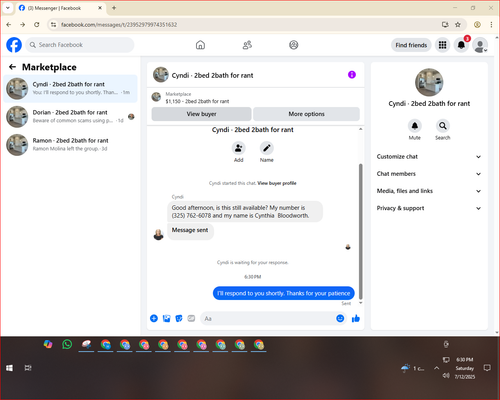
Task: Open the Friends icon in top navigation
Action: click(247, 45)
